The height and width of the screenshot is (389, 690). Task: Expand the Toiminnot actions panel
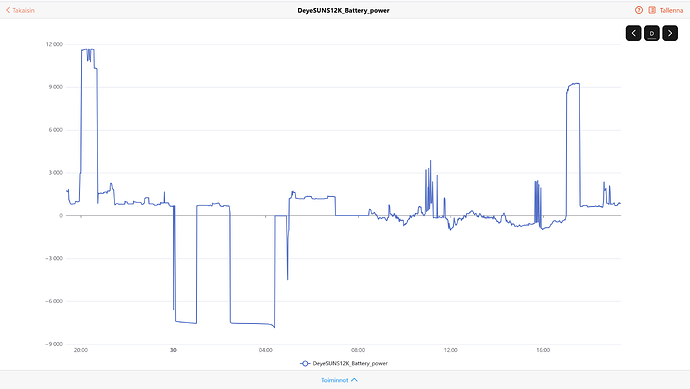tap(339, 380)
